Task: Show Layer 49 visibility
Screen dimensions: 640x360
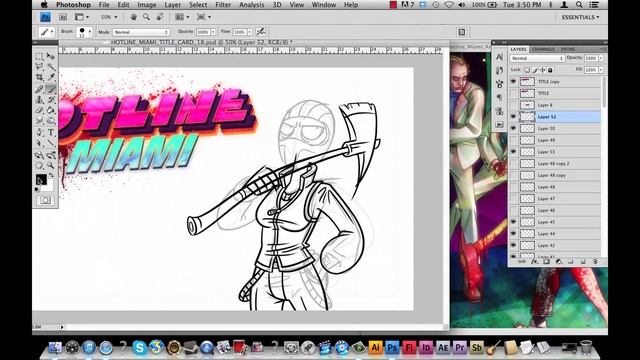Action: click(513, 140)
